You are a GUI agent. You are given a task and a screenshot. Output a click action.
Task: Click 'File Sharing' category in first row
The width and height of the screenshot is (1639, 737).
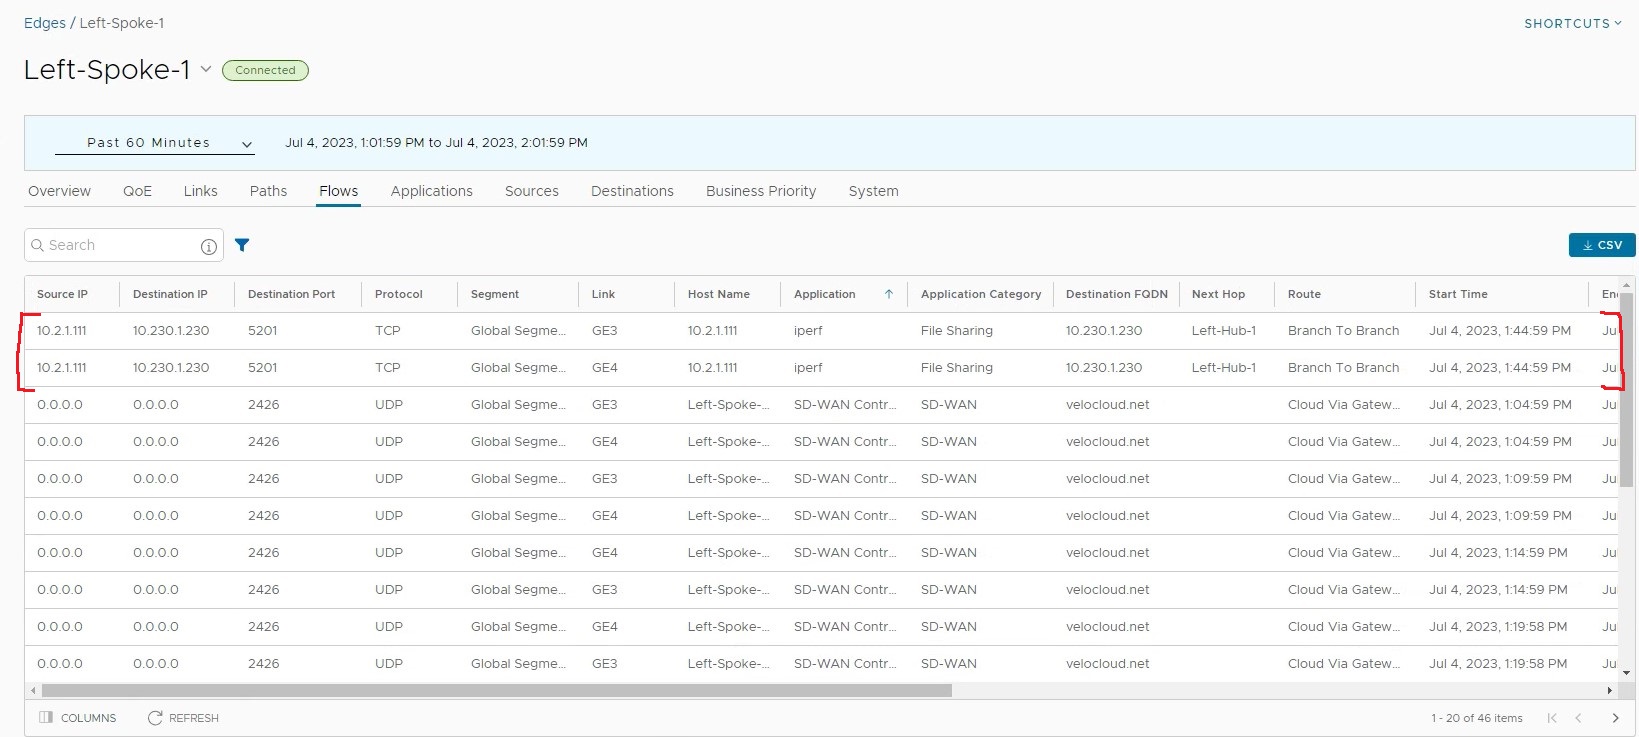pos(957,331)
